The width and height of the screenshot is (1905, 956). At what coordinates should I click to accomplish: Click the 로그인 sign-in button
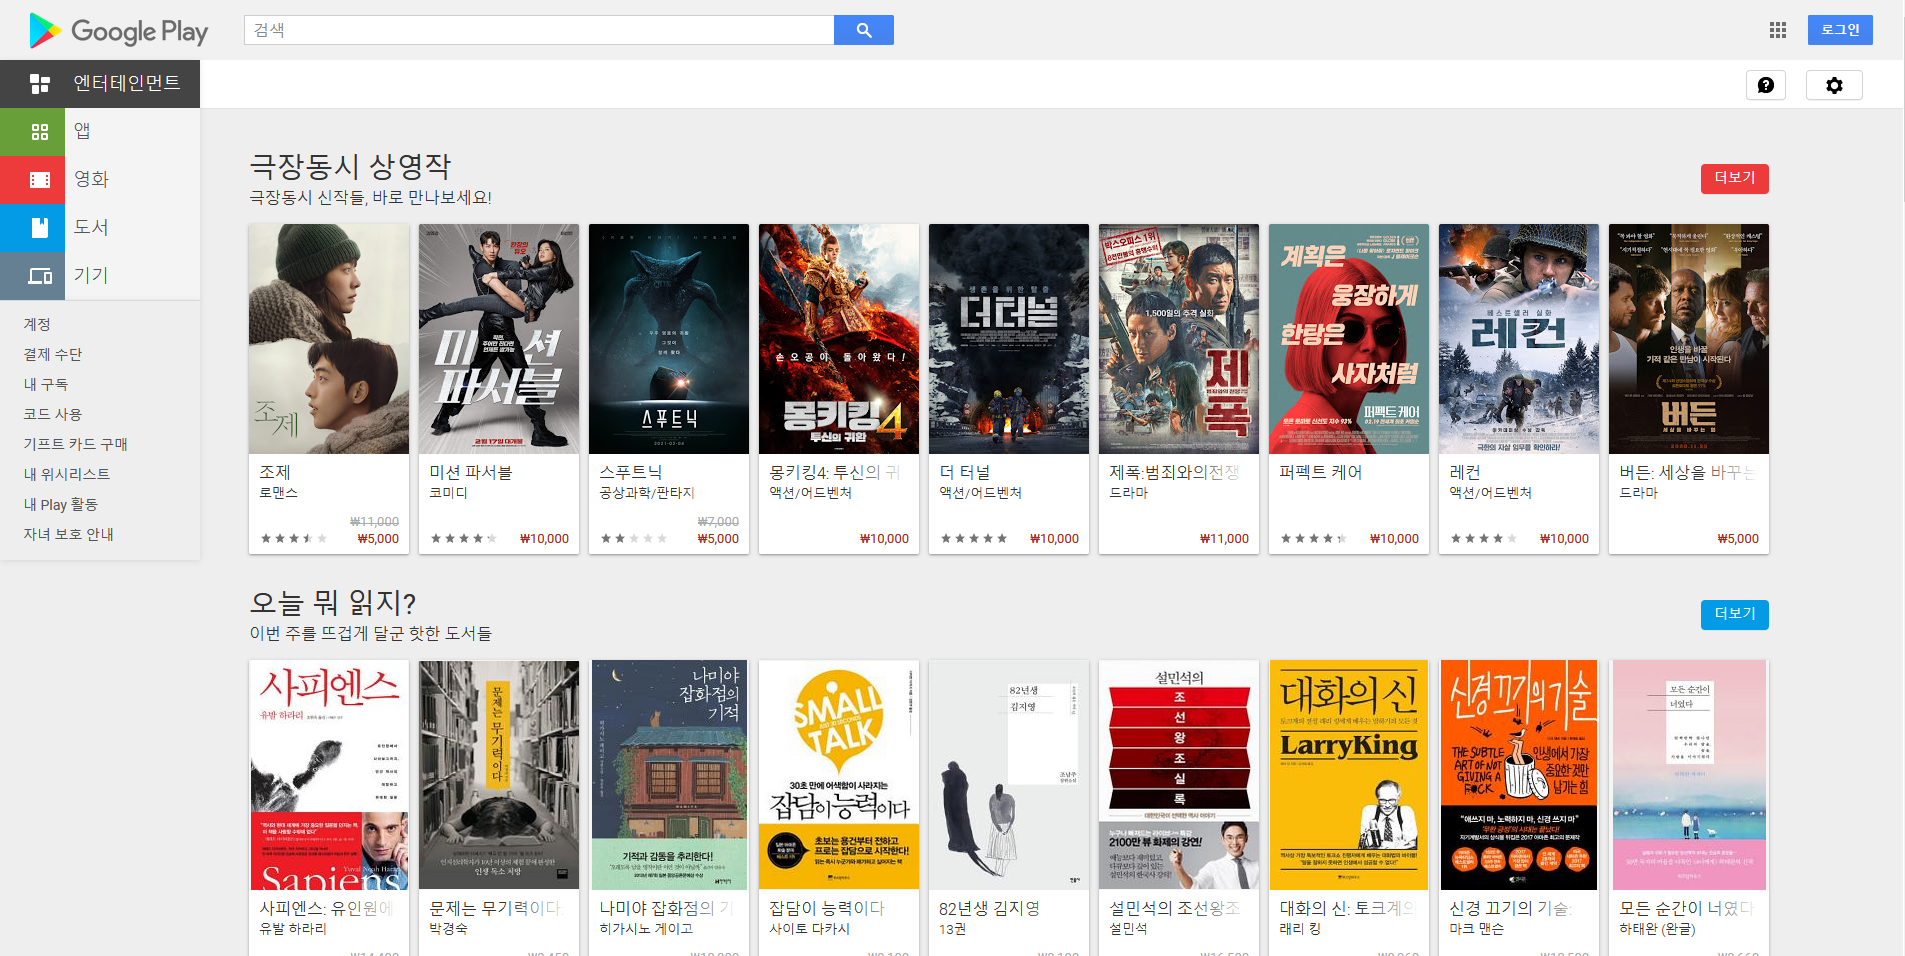[1840, 30]
